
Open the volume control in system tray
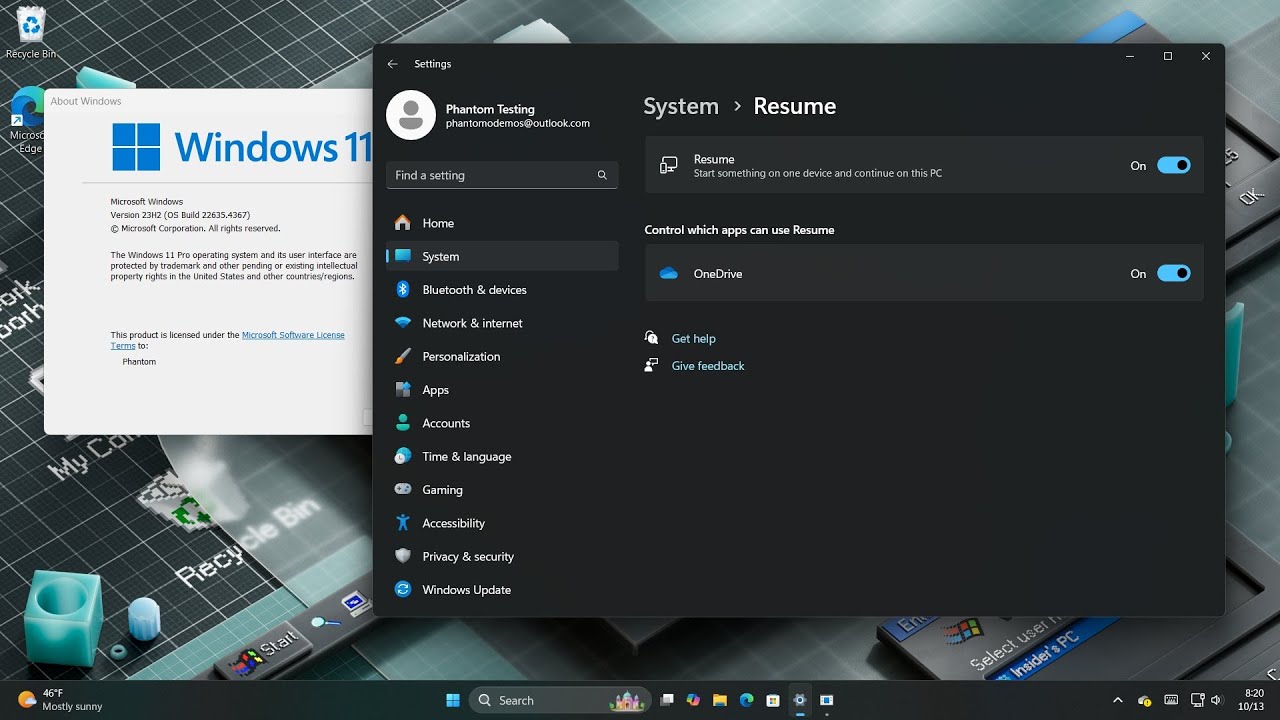click(x=1216, y=700)
